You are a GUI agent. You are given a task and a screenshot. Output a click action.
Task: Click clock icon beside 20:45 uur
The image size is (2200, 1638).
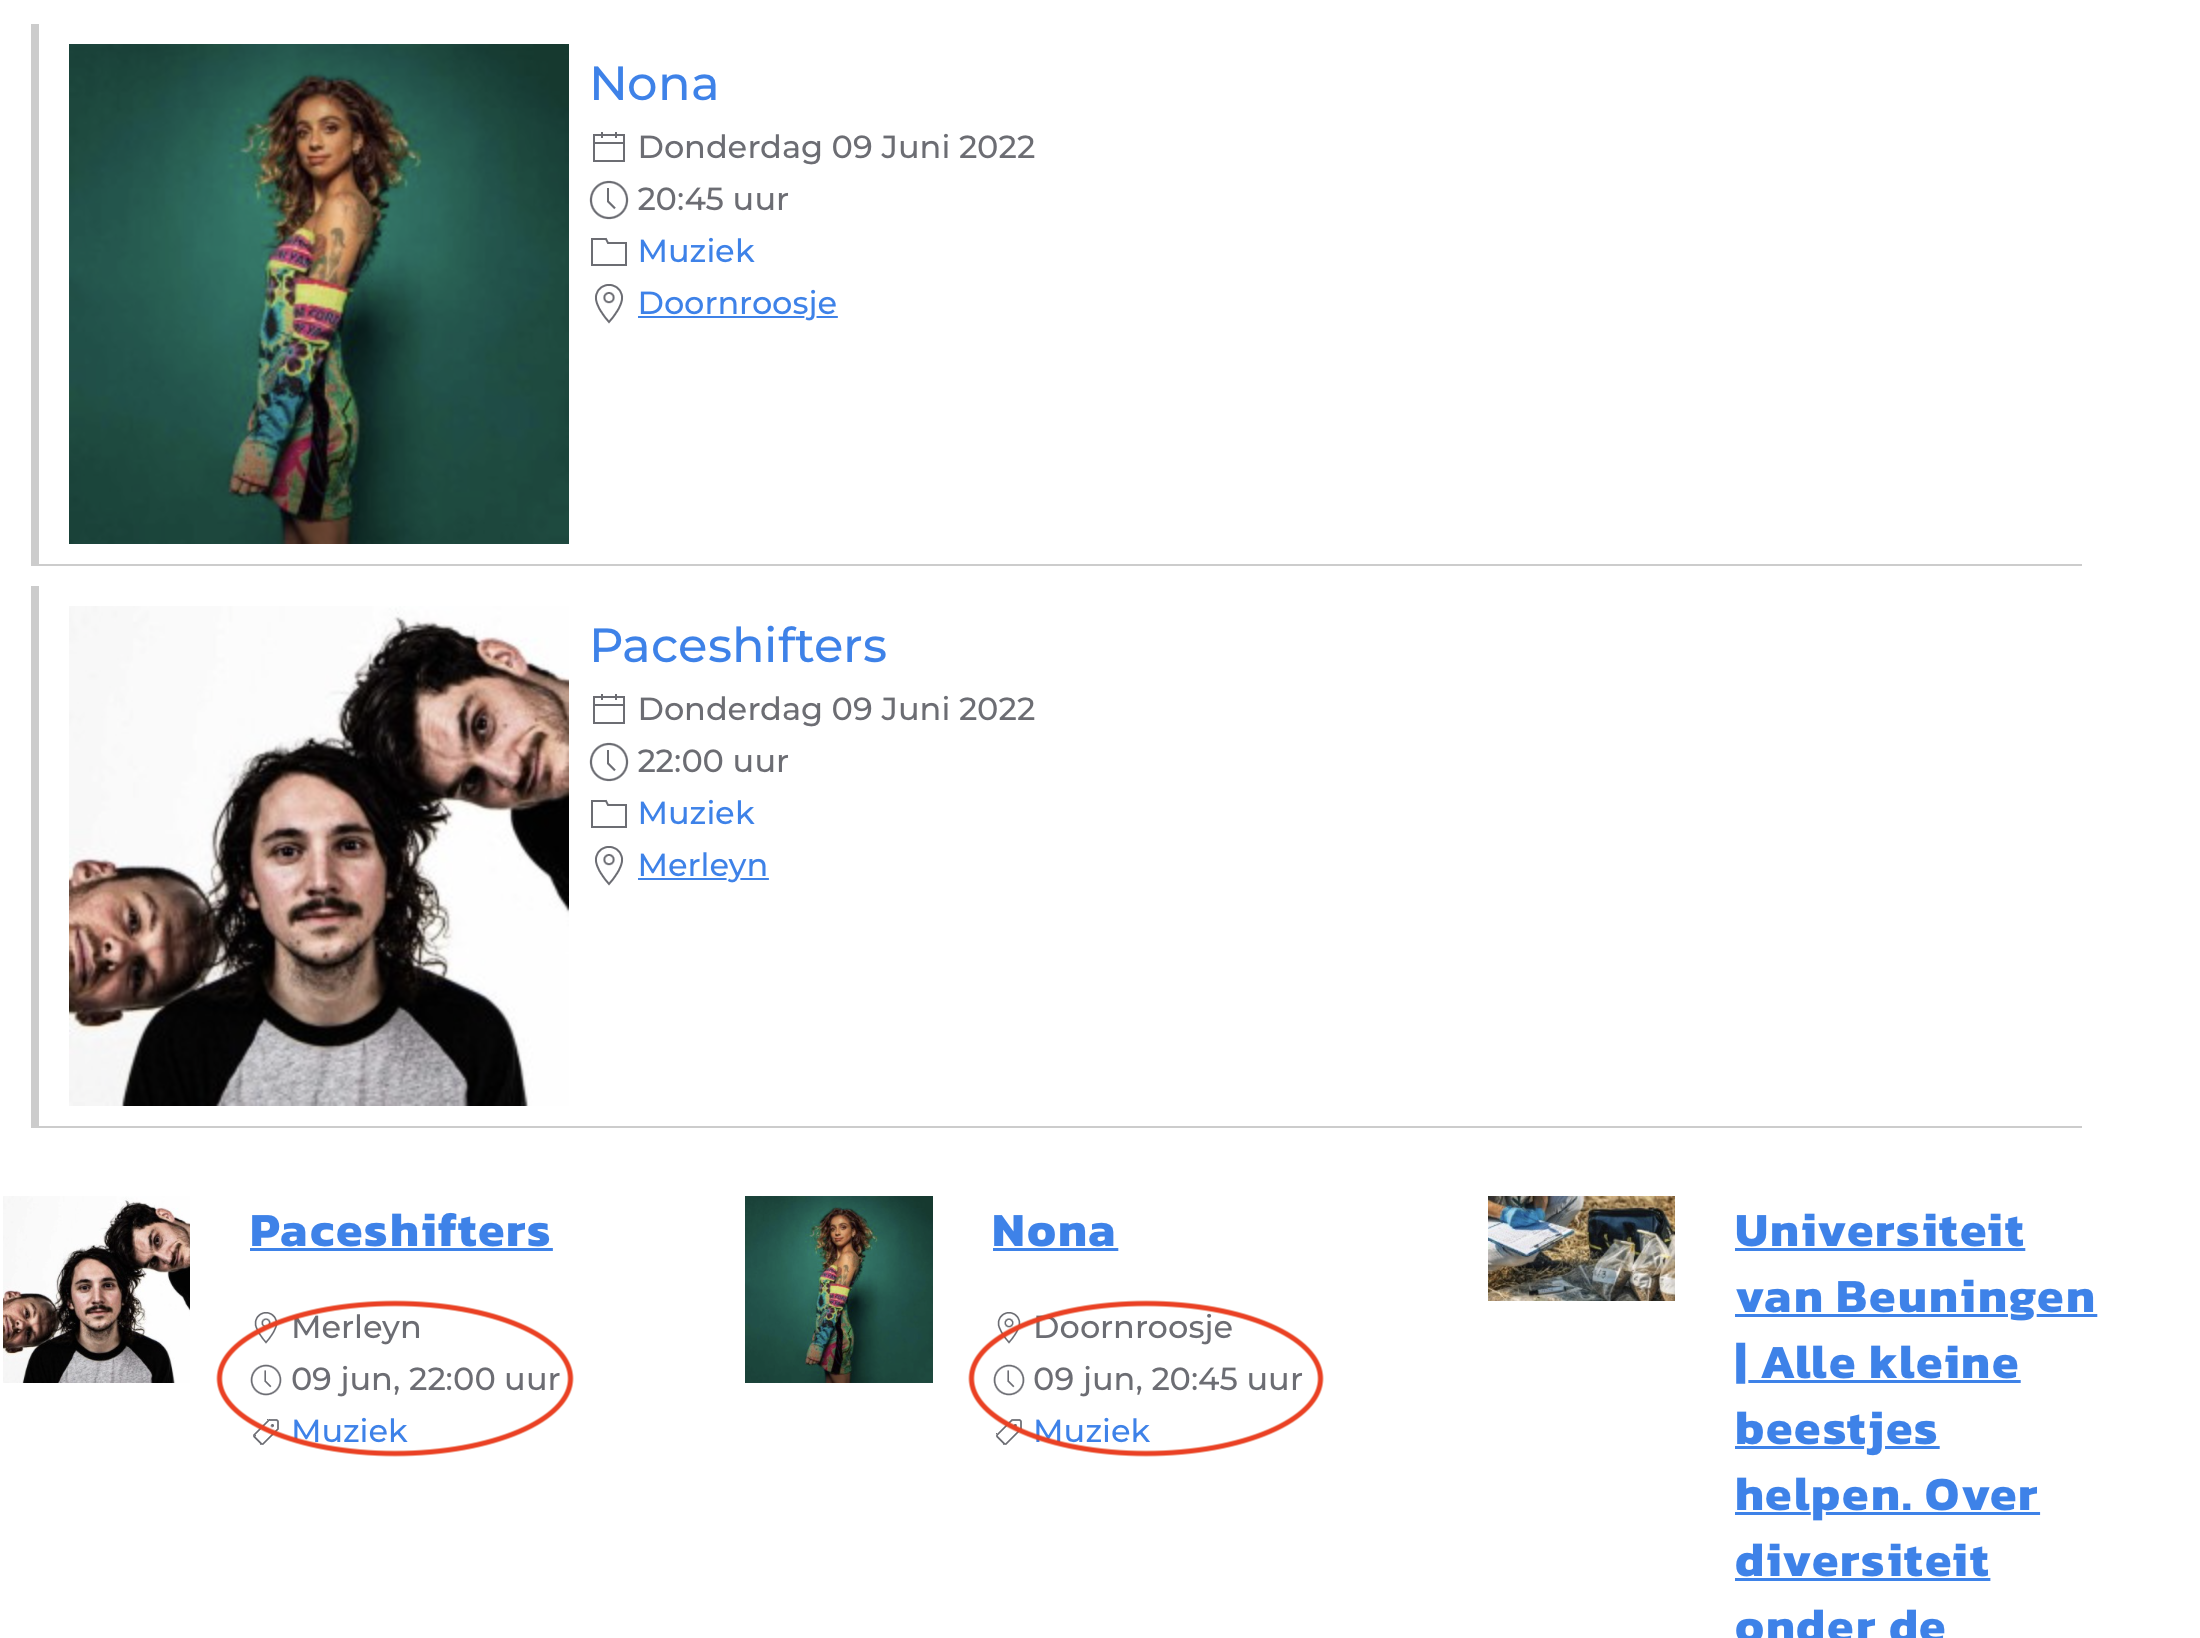point(608,200)
